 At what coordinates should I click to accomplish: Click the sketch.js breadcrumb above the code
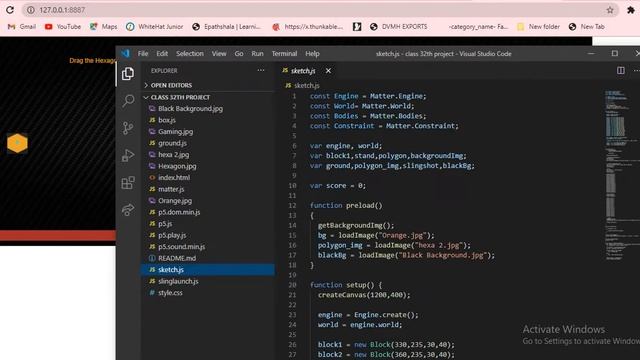[302, 85]
